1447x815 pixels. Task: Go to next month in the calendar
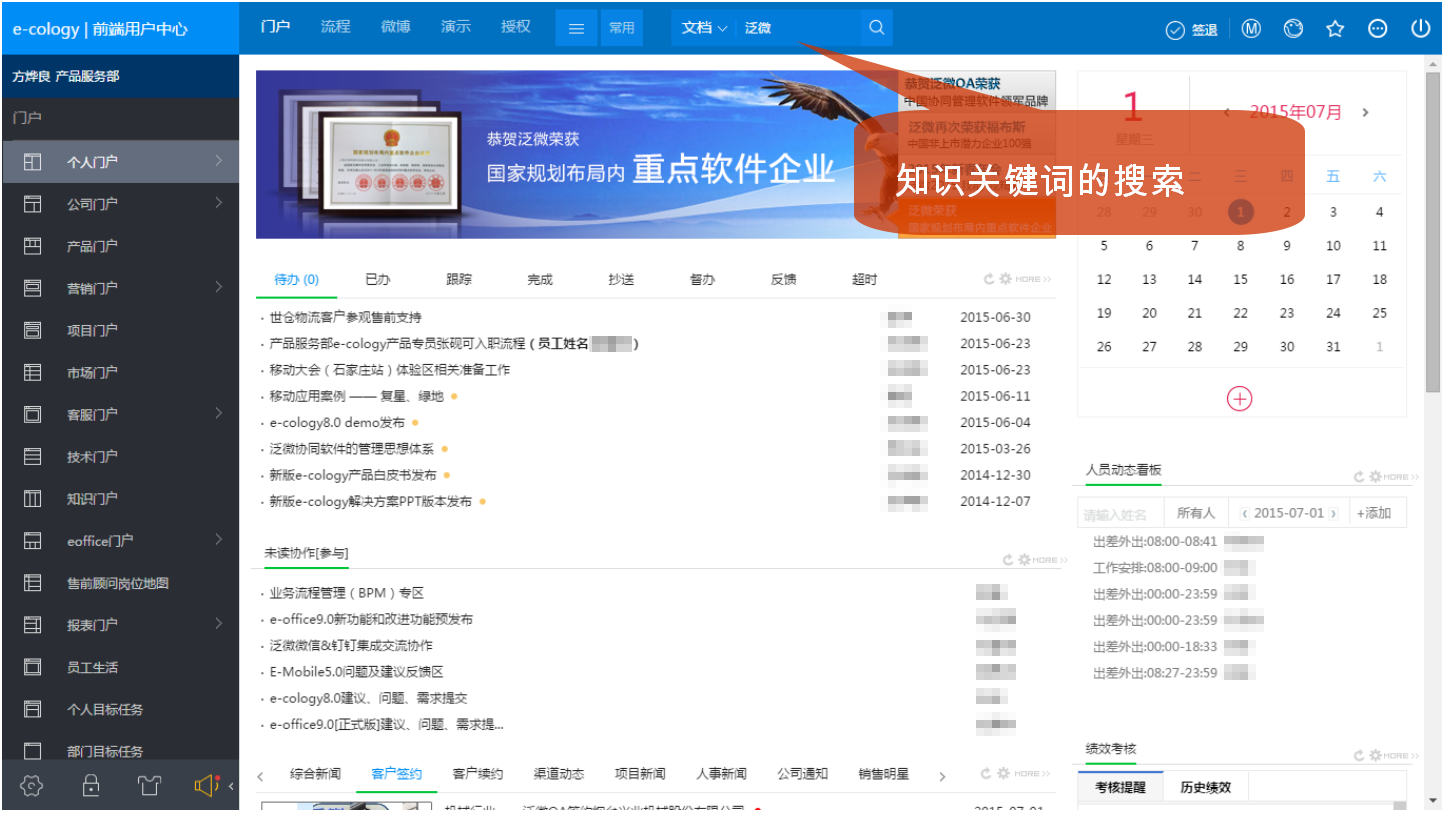tap(1365, 113)
